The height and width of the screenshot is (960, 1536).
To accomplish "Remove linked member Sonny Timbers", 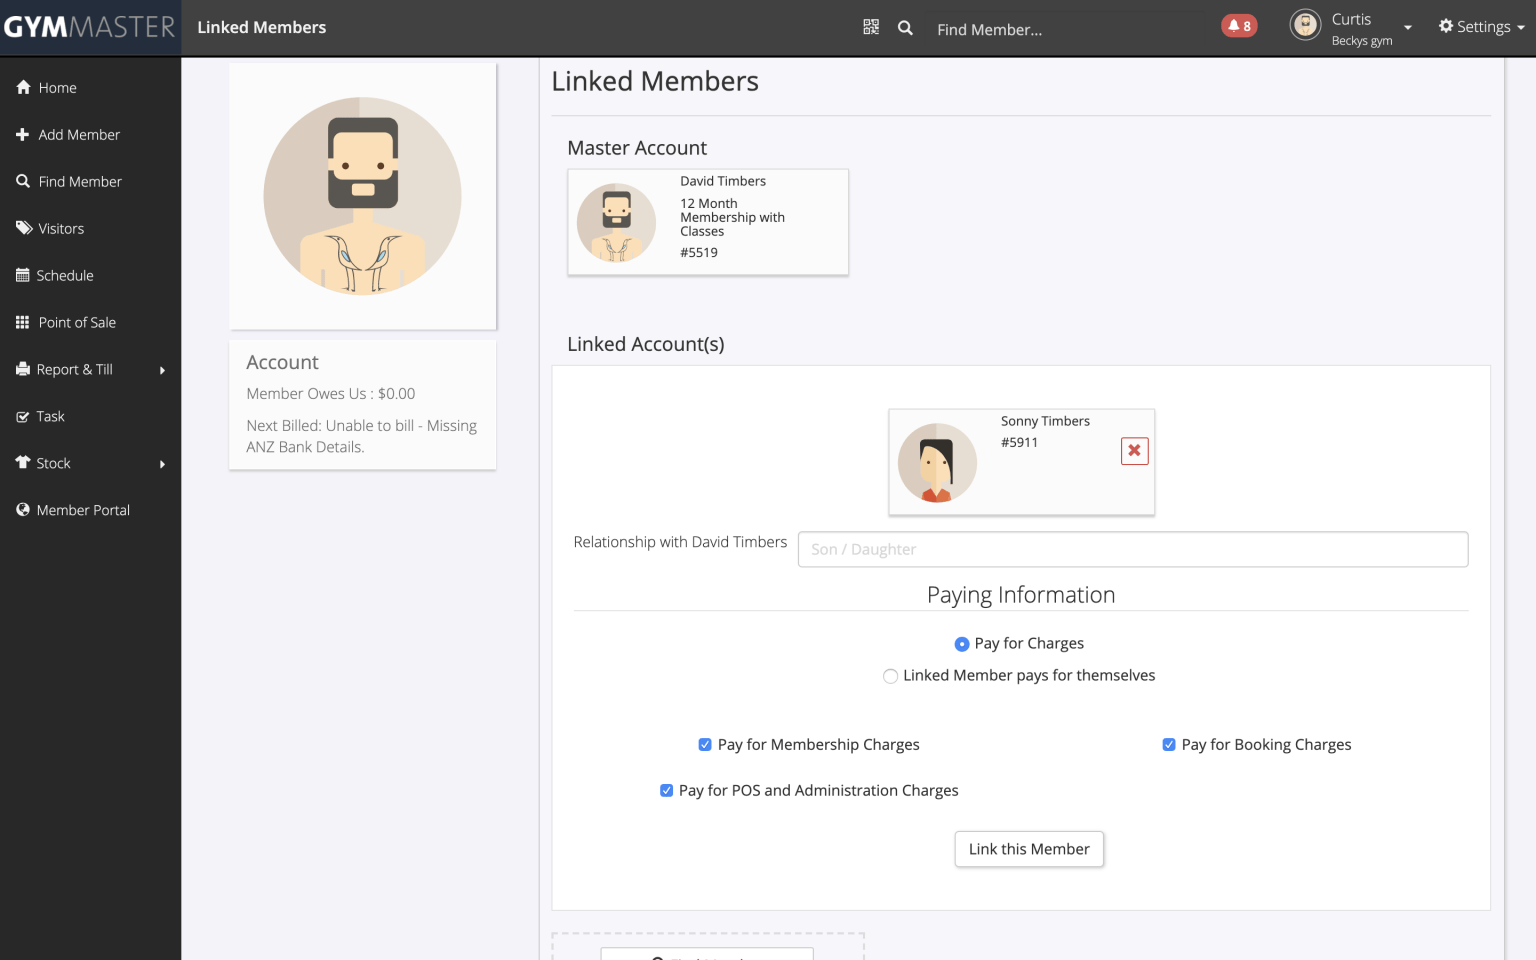I will click(x=1134, y=451).
